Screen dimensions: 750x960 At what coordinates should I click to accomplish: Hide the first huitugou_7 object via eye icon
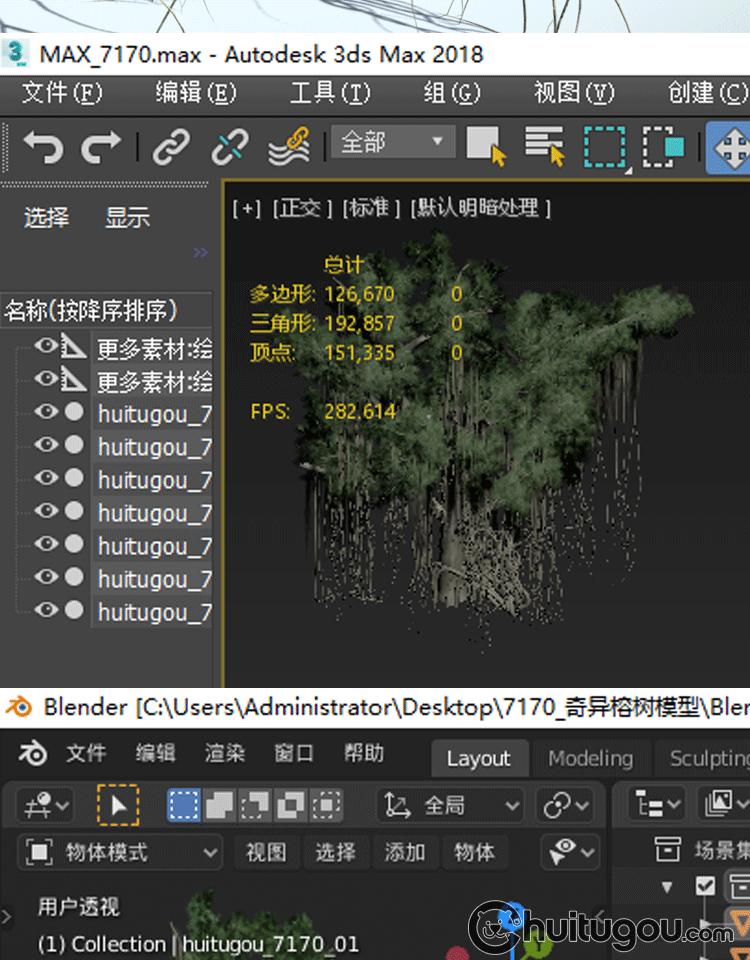tap(45, 411)
